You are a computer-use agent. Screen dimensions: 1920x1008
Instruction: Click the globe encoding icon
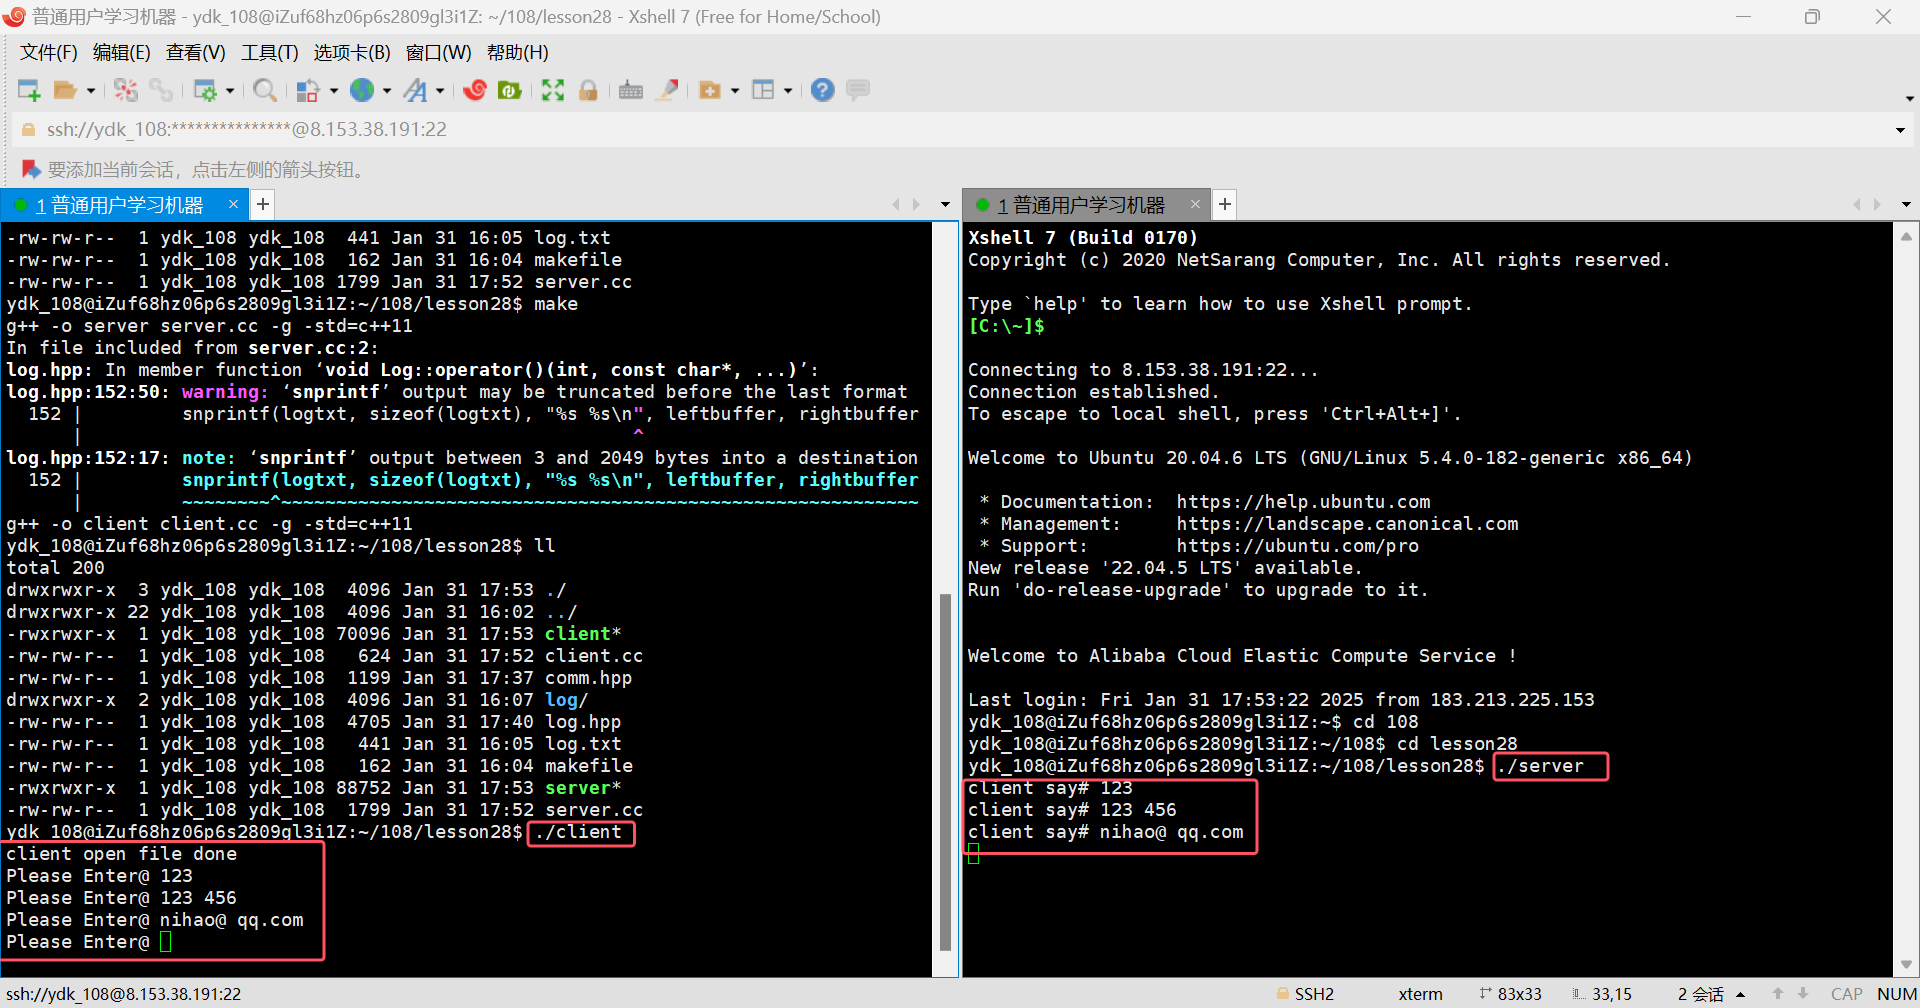click(x=362, y=90)
